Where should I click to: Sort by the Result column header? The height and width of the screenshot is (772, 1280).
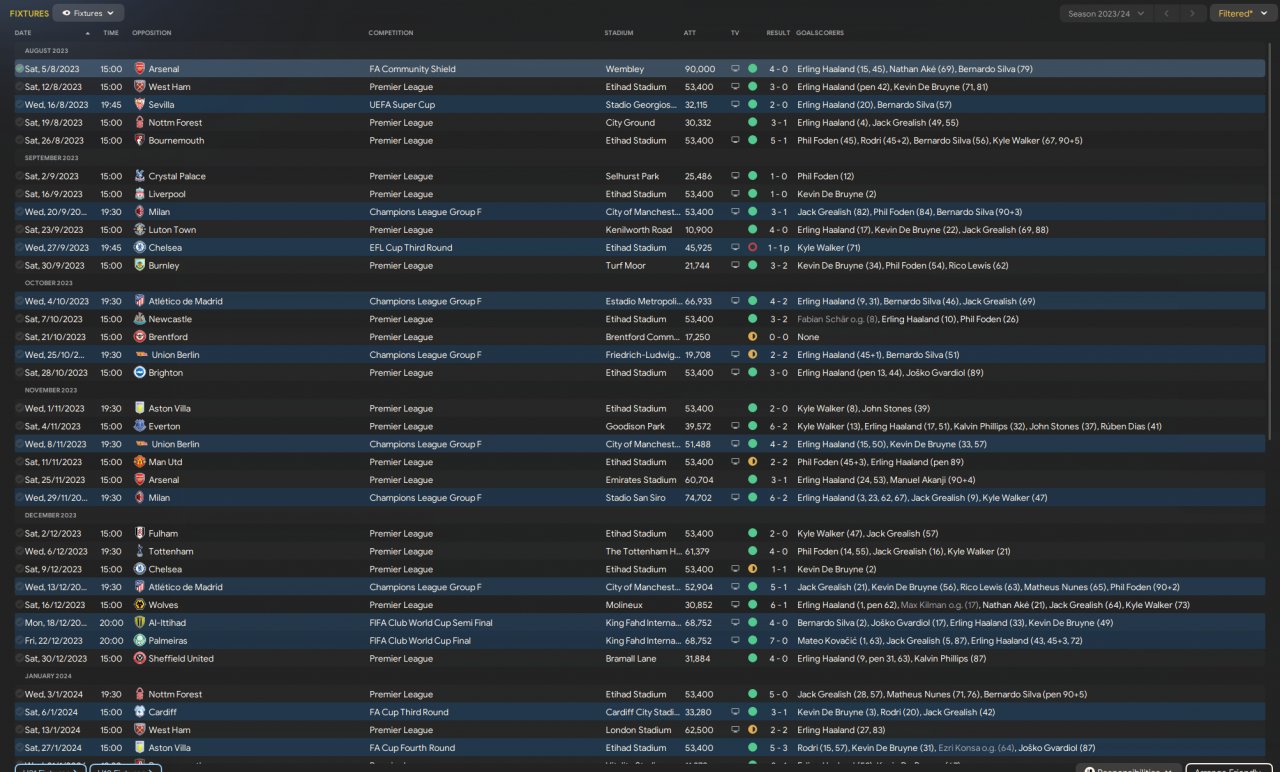[x=778, y=33]
